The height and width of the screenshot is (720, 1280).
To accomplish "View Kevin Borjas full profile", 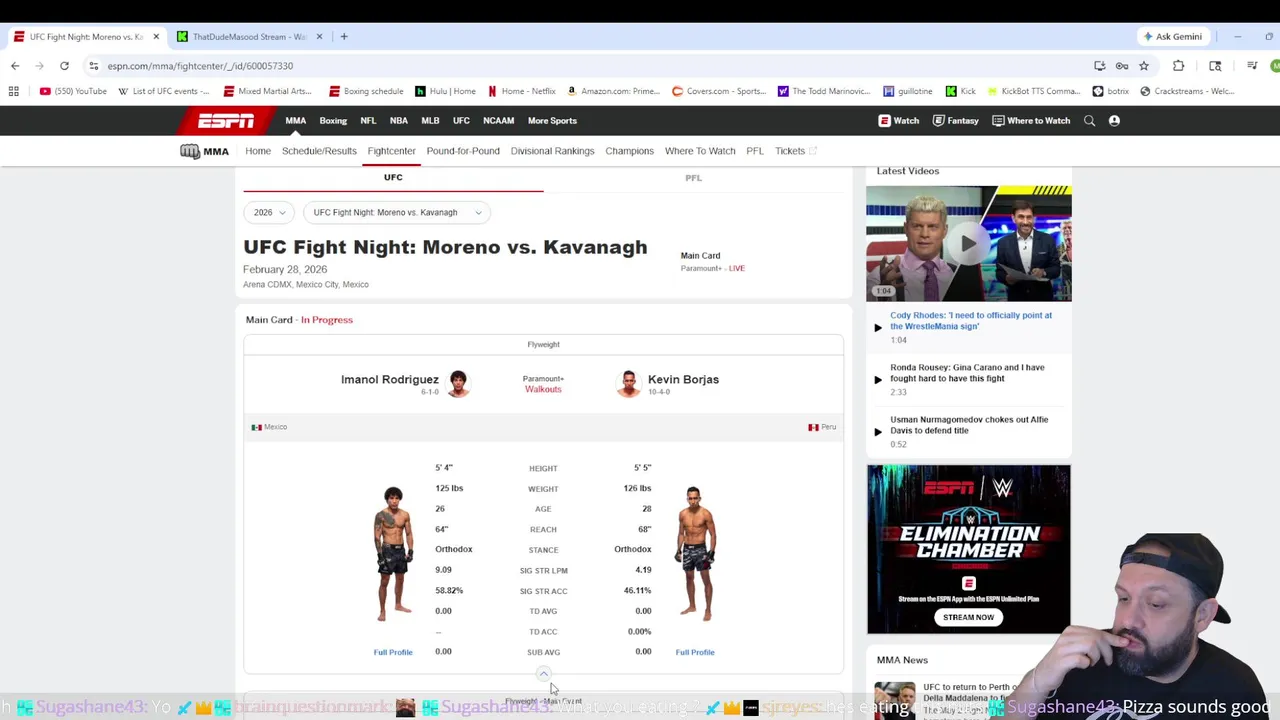I will click(x=695, y=652).
